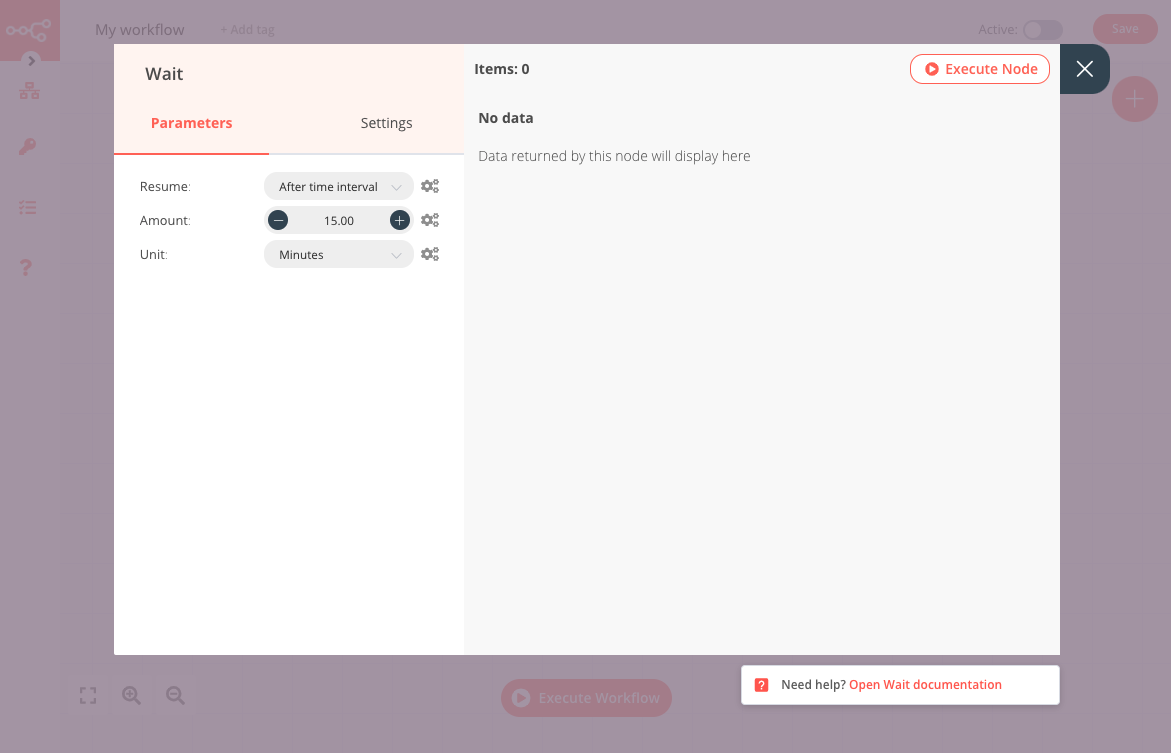Image resolution: width=1171 pixels, height=753 pixels.
Task: Close the Wait node panel
Action: (1085, 69)
